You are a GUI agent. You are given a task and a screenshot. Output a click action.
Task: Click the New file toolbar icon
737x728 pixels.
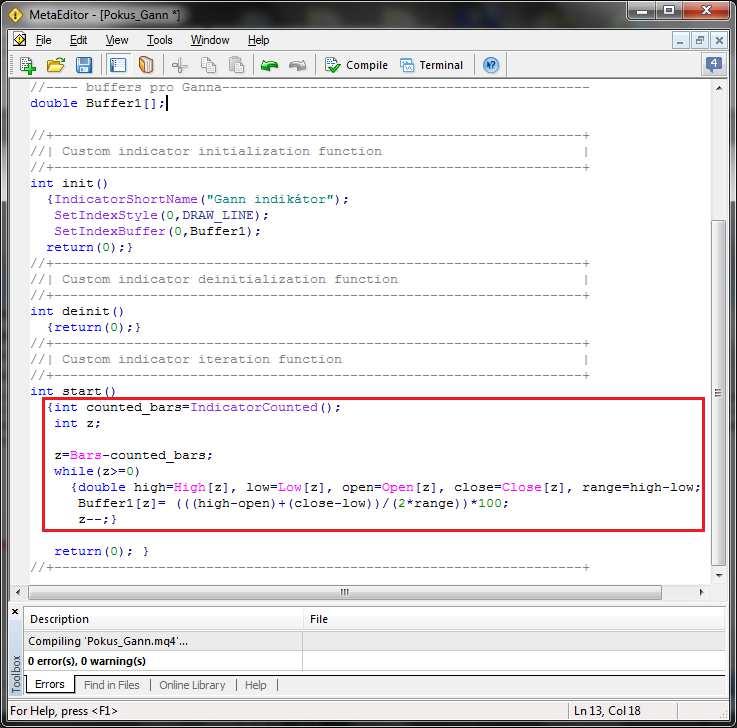[28, 65]
